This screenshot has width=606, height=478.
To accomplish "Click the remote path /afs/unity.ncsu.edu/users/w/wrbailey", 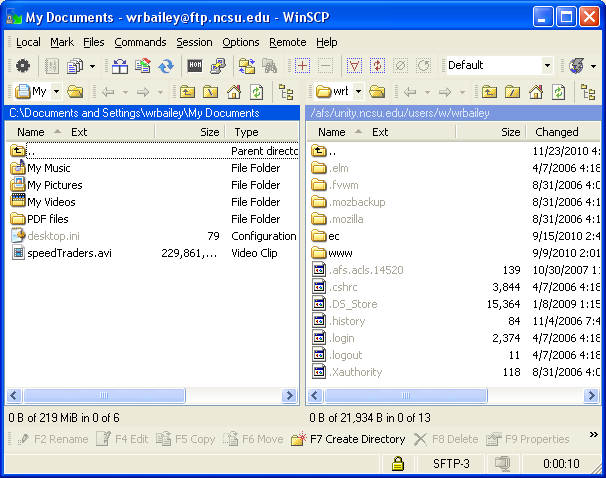I will [x=400, y=113].
